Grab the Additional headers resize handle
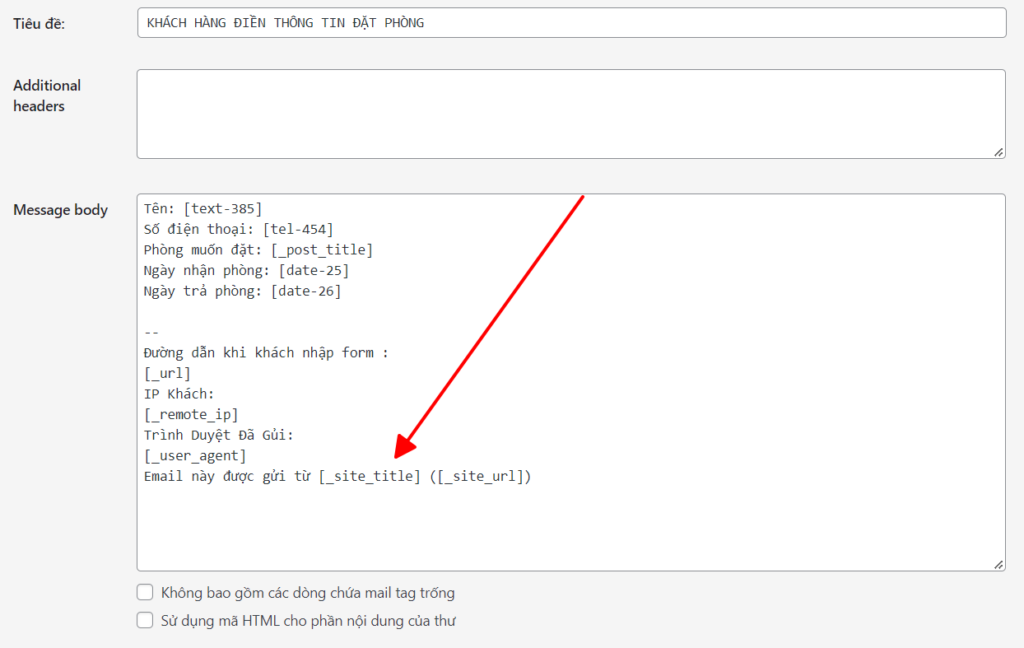1024x648 pixels. coord(999,152)
